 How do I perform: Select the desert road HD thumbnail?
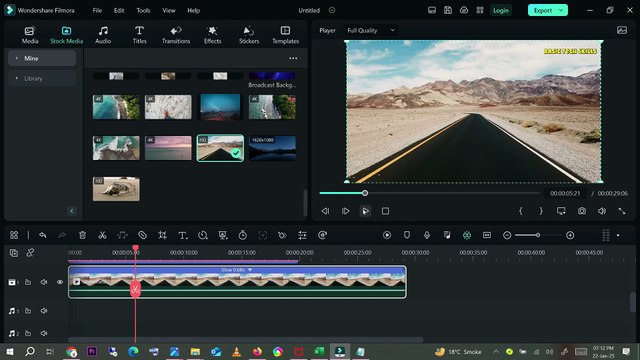[x=220, y=148]
